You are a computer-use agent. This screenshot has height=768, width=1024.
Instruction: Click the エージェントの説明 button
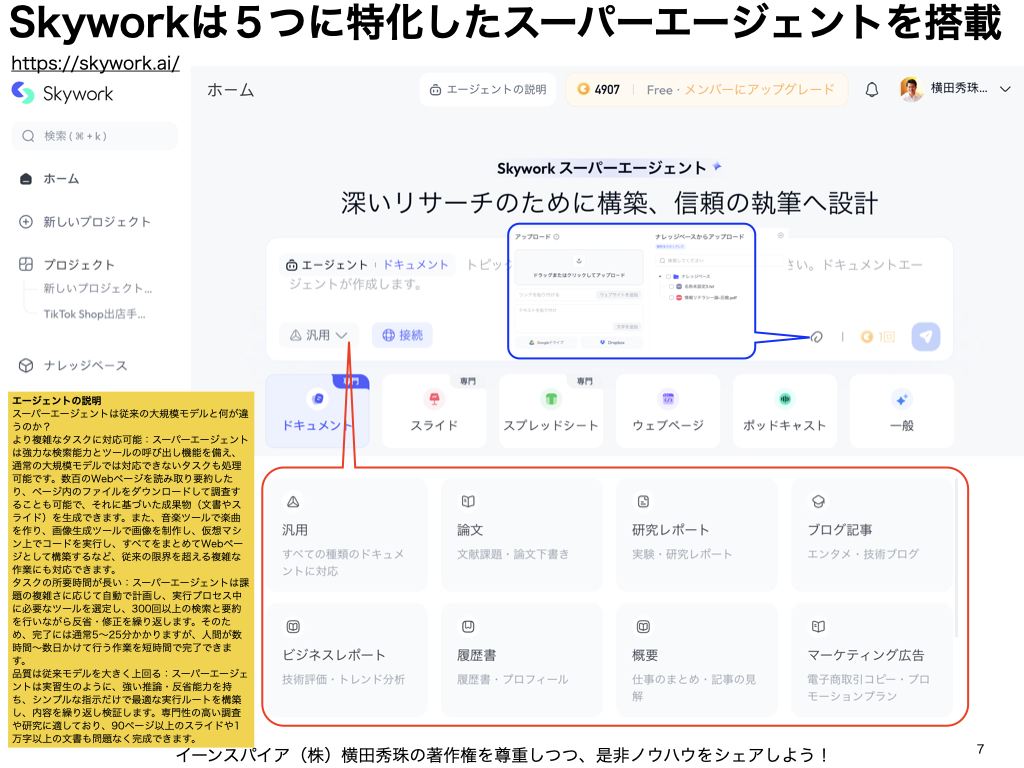pyautogui.click(x=488, y=89)
